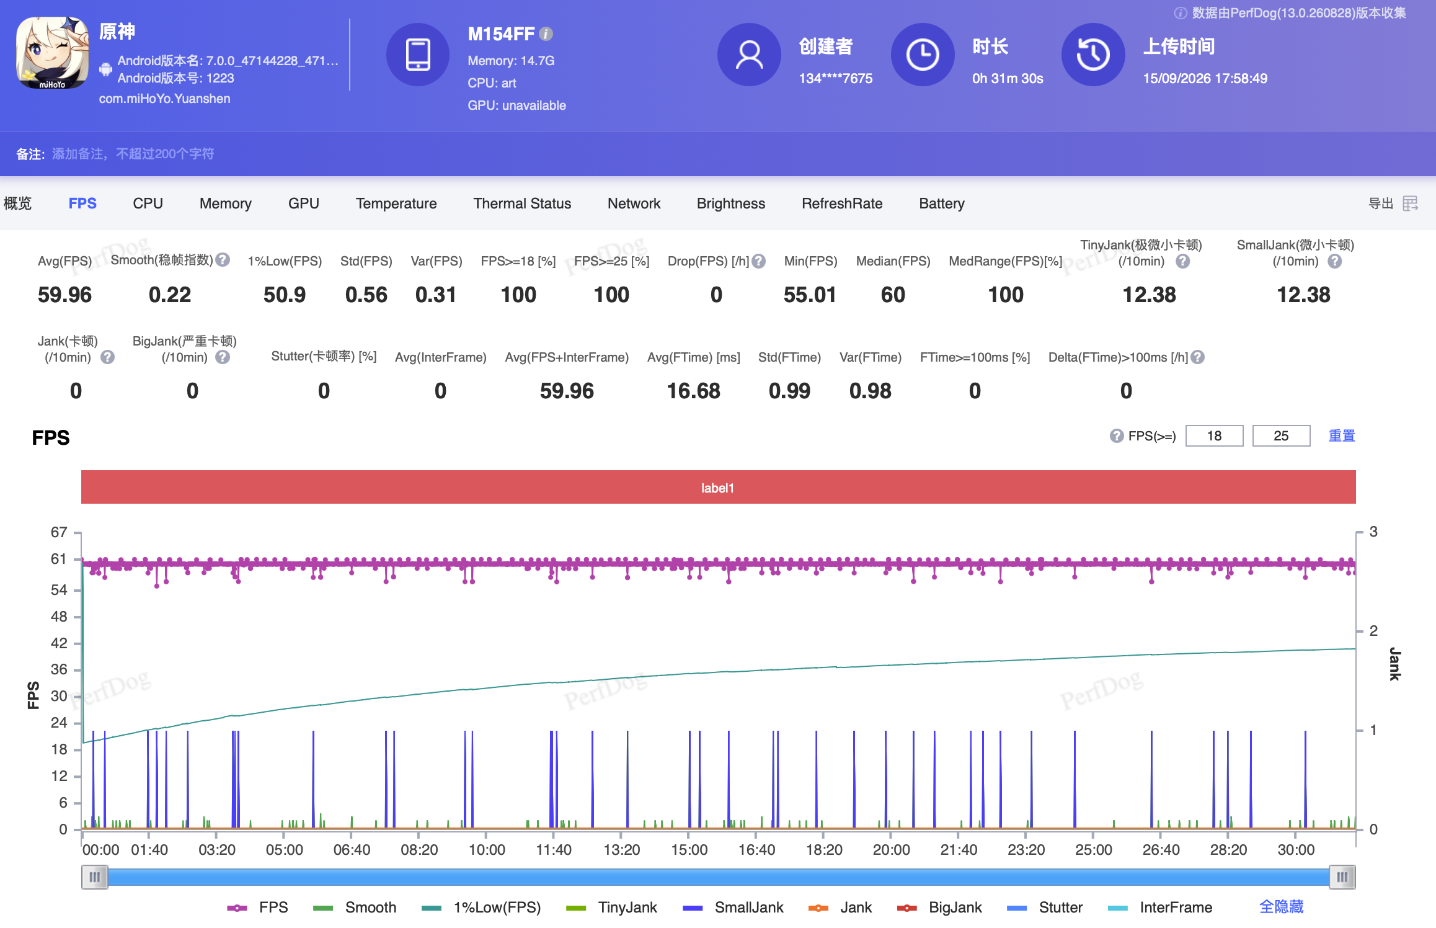Toggle TinyJank series in chart legend
This screenshot has height=928, width=1436.
pyautogui.click(x=612, y=907)
